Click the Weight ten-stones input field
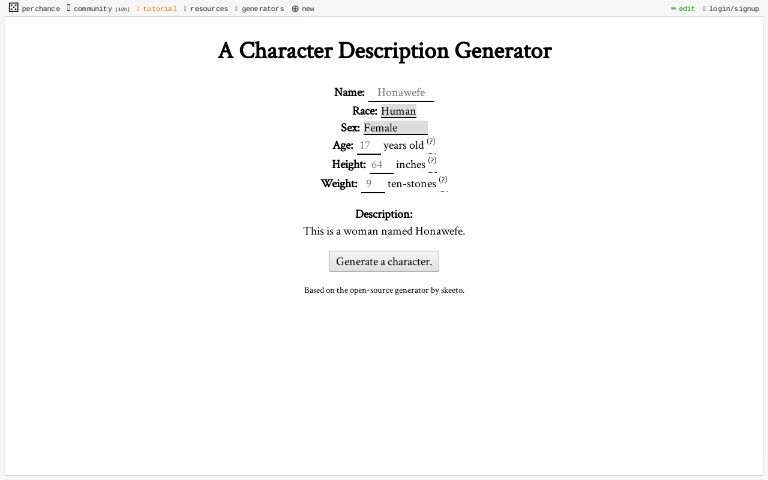Viewport: 768px width, 480px height. coord(372,184)
